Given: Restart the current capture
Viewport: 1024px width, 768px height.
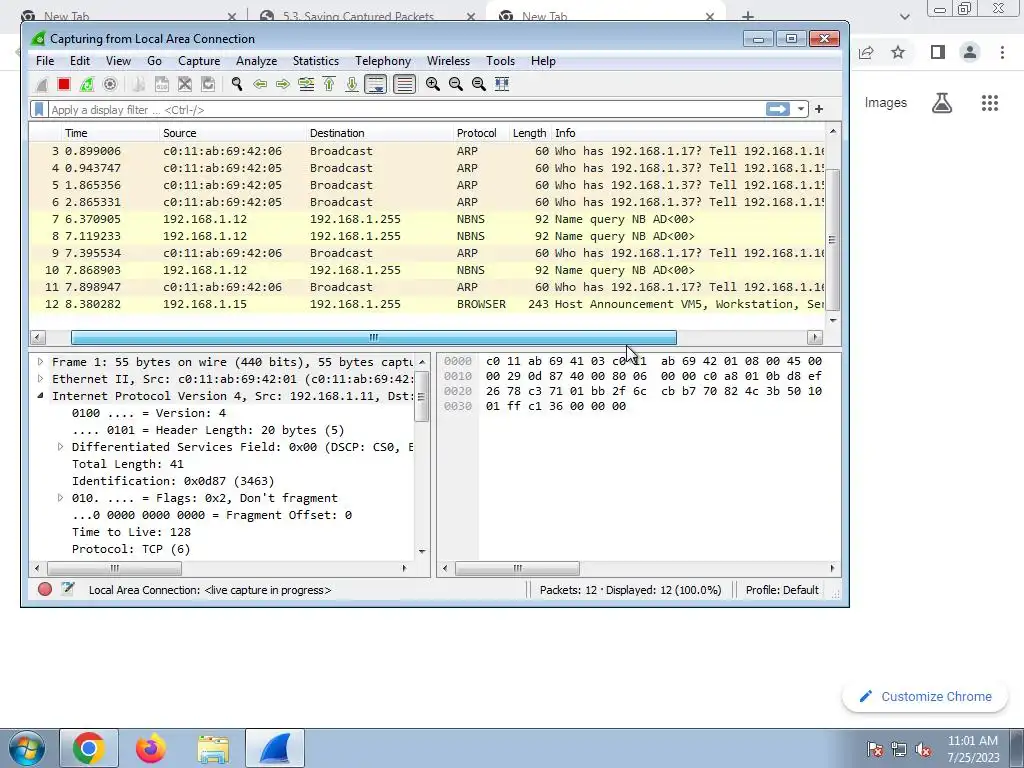Looking at the screenshot, I should click(87, 84).
